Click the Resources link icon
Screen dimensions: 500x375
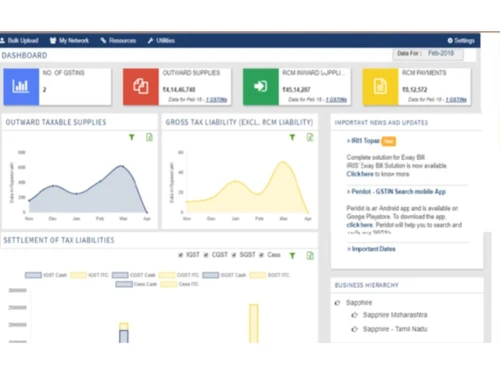[x=103, y=41]
